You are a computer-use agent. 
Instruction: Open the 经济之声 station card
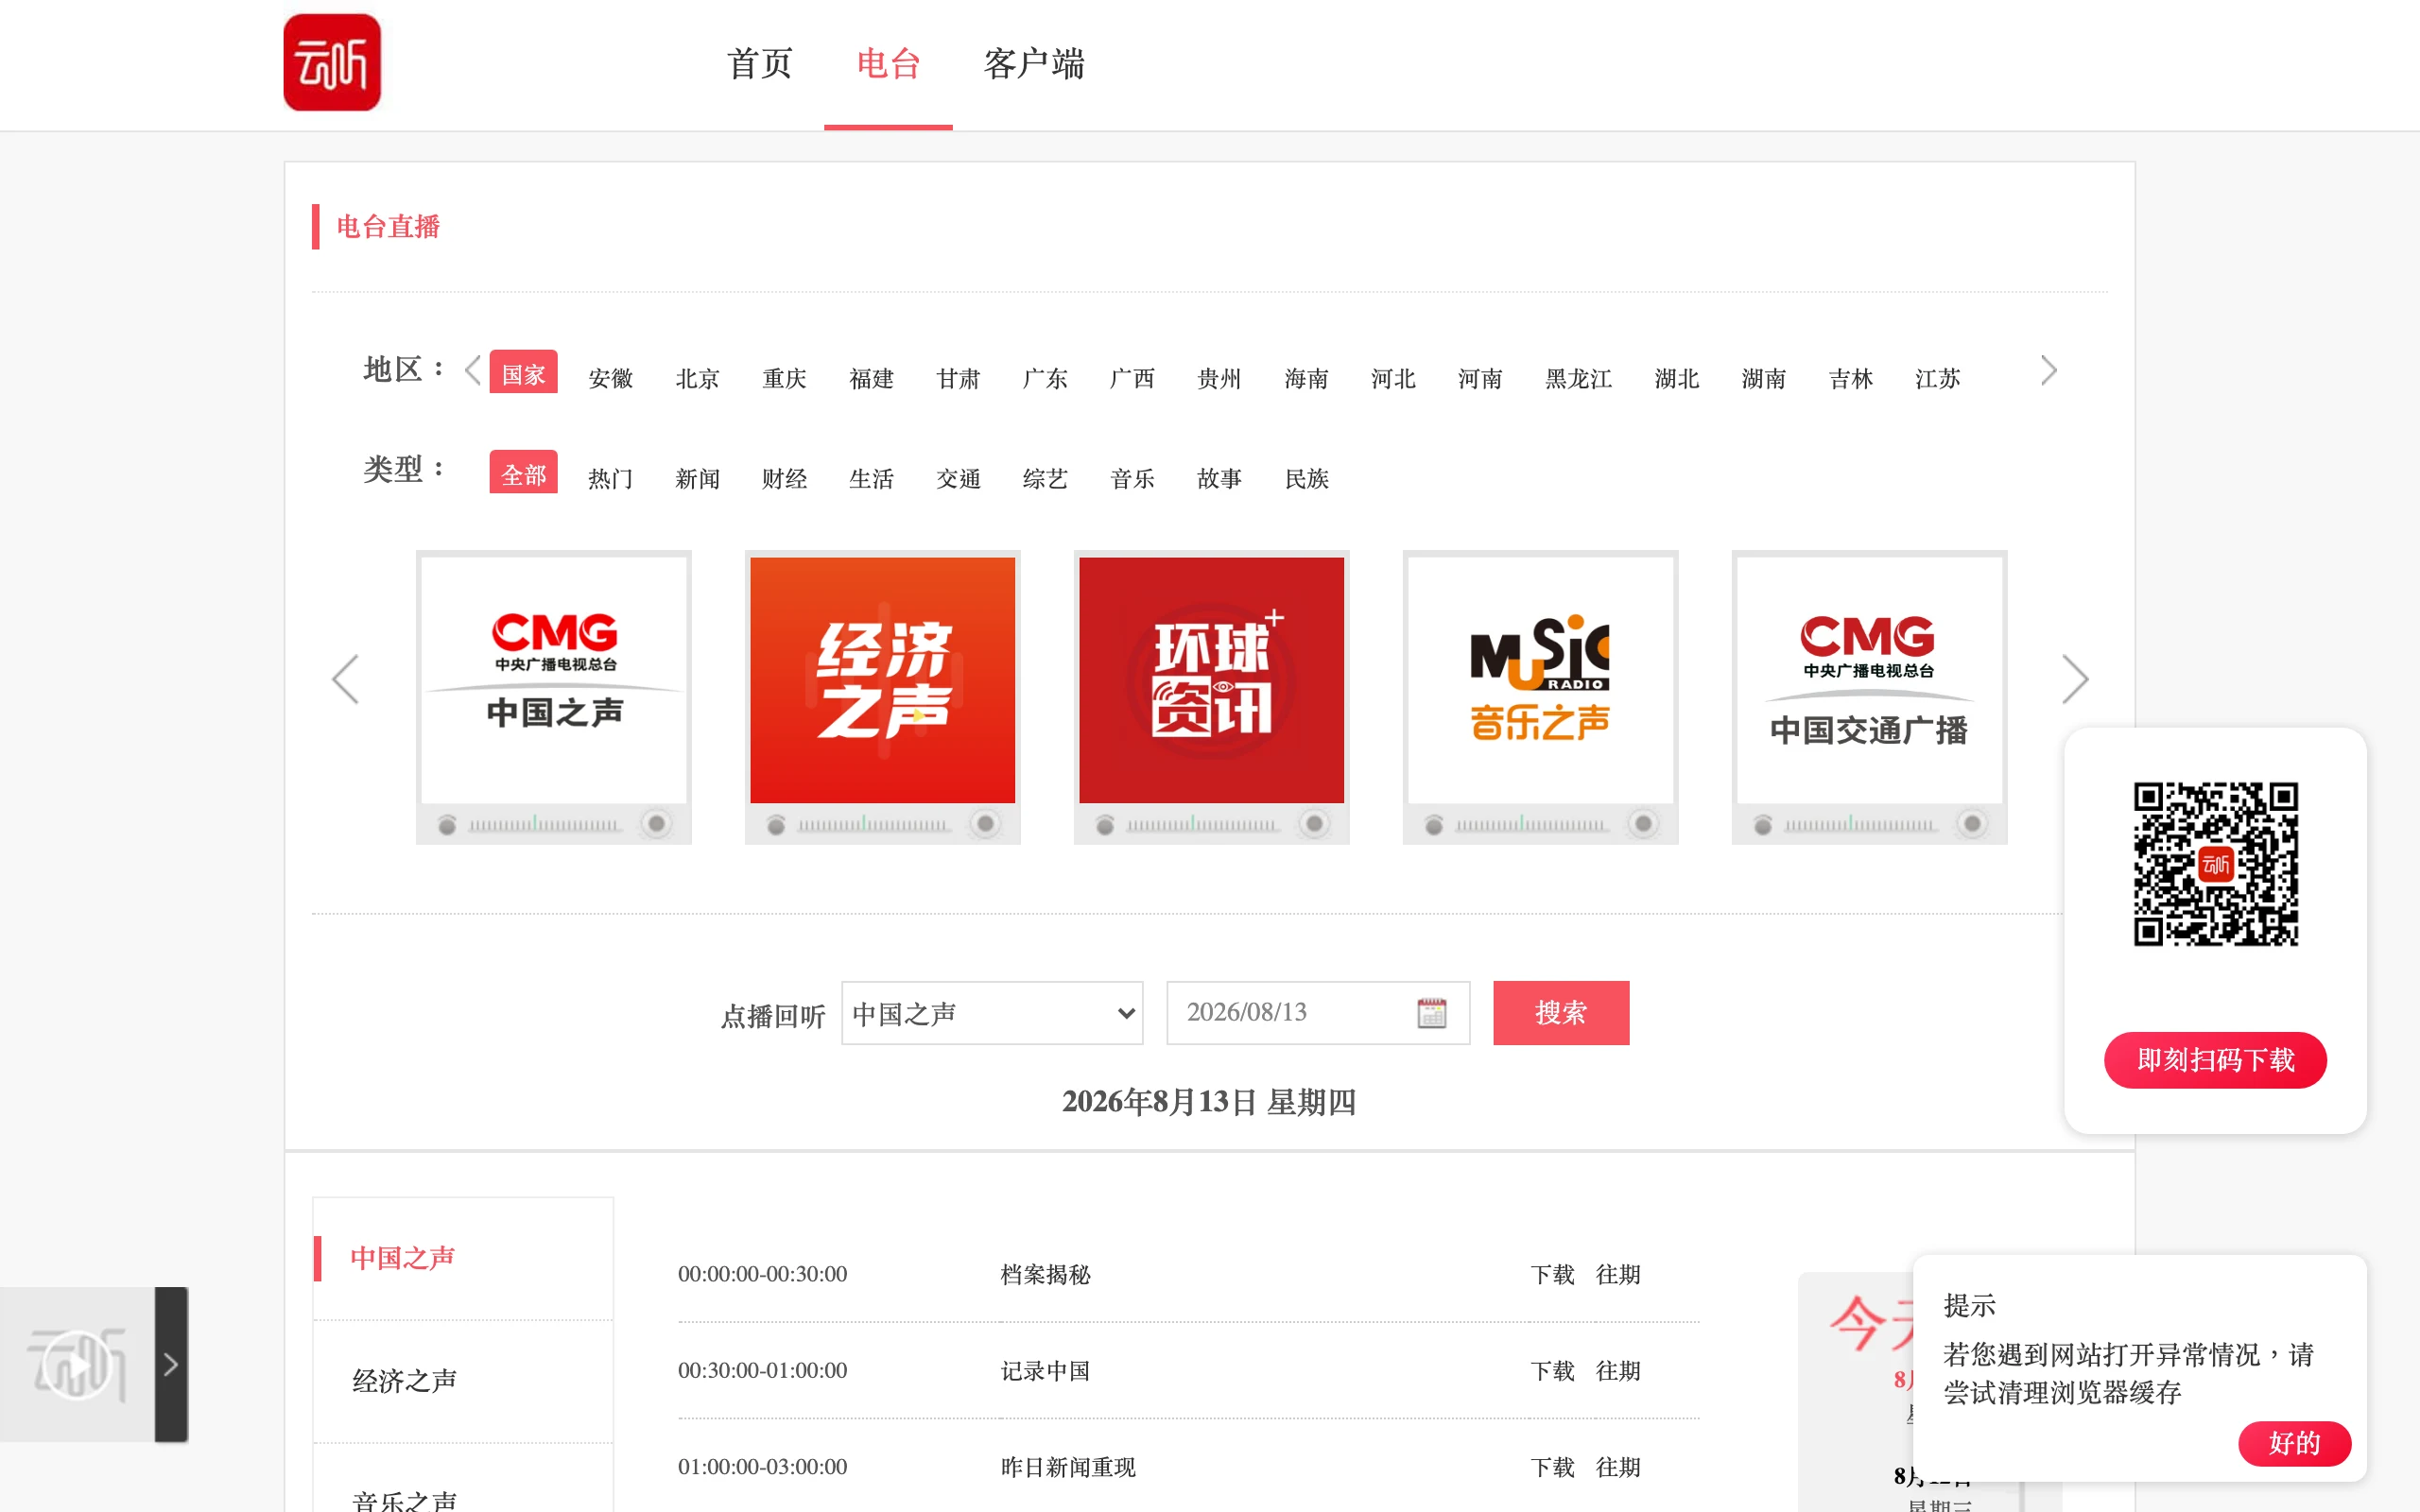[x=883, y=697]
